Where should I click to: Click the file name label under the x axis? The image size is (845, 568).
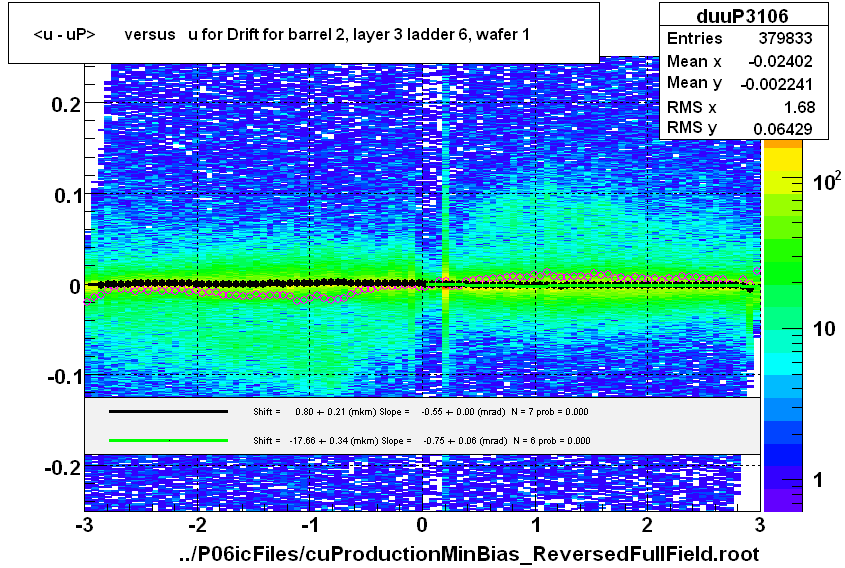(x=469, y=553)
